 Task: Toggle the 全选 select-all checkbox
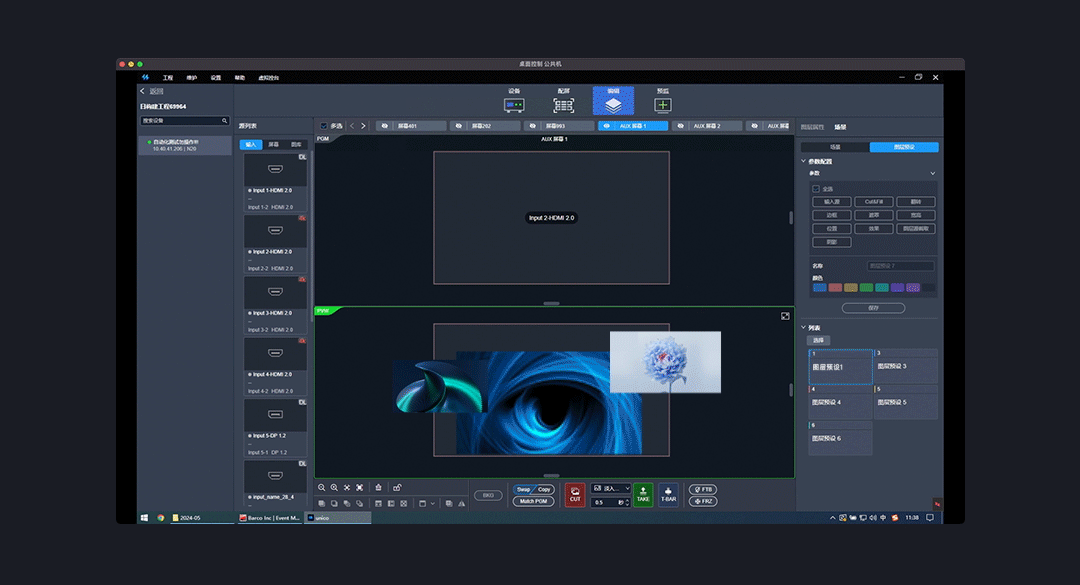(816, 189)
